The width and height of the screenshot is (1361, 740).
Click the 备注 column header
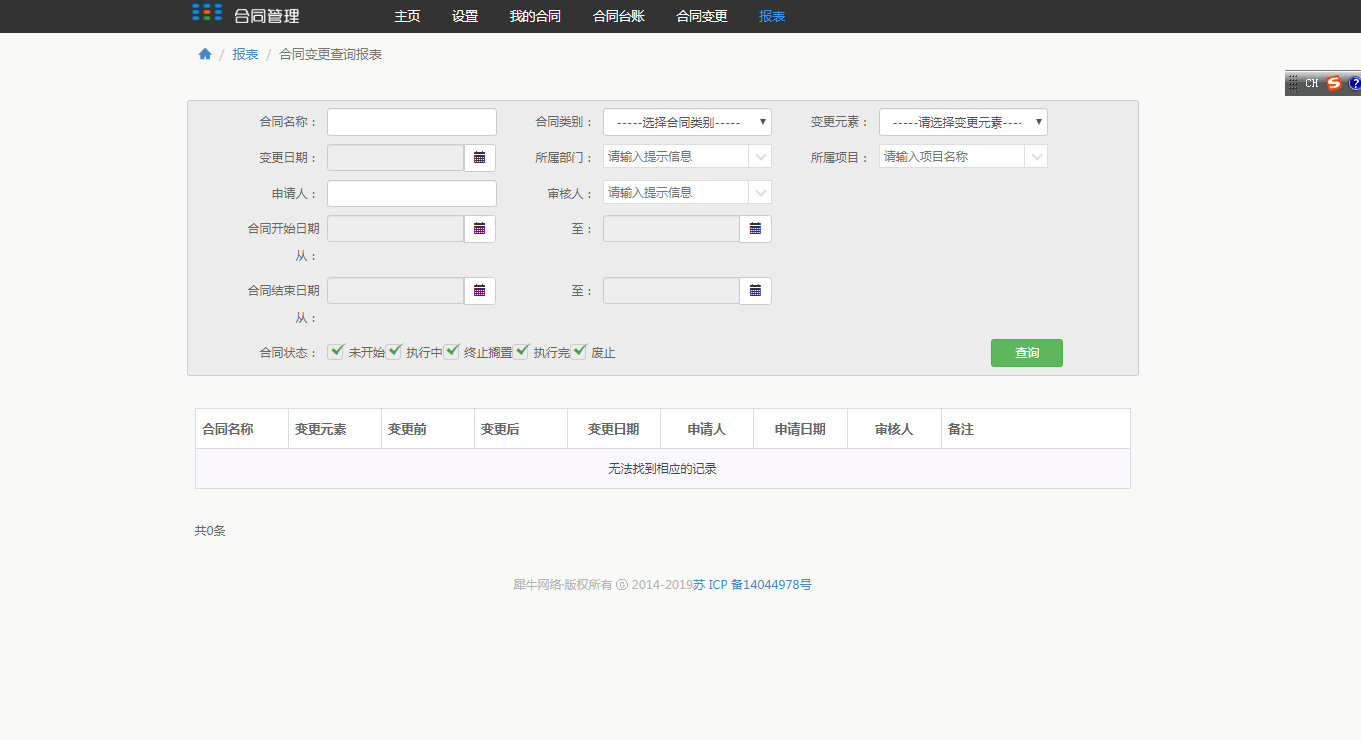pyautogui.click(x=1035, y=429)
